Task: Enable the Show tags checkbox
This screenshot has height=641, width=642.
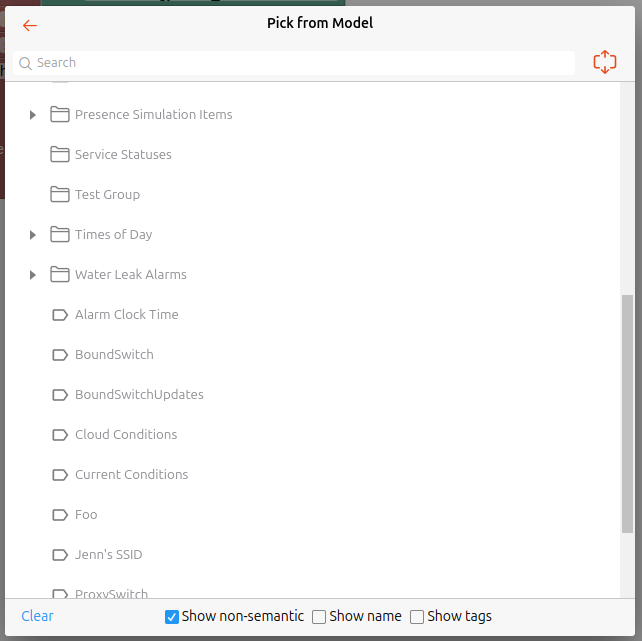Action: 417,617
